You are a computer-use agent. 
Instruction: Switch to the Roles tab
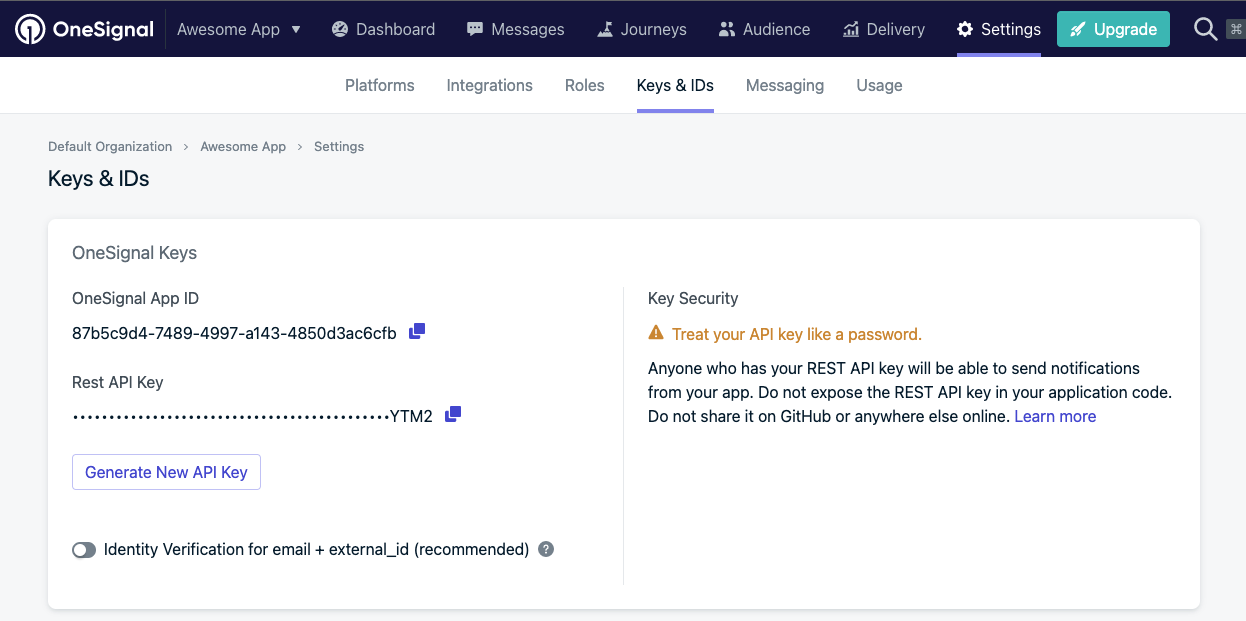click(584, 85)
